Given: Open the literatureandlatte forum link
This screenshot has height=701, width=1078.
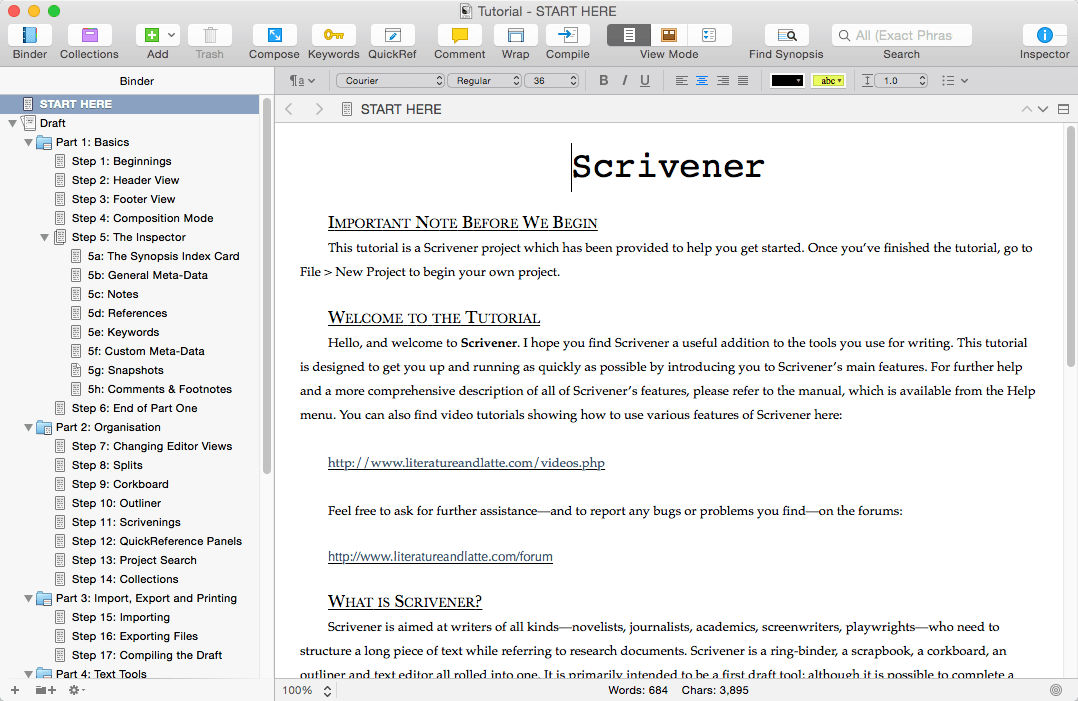Looking at the screenshot, I should (x=440, y=556).
